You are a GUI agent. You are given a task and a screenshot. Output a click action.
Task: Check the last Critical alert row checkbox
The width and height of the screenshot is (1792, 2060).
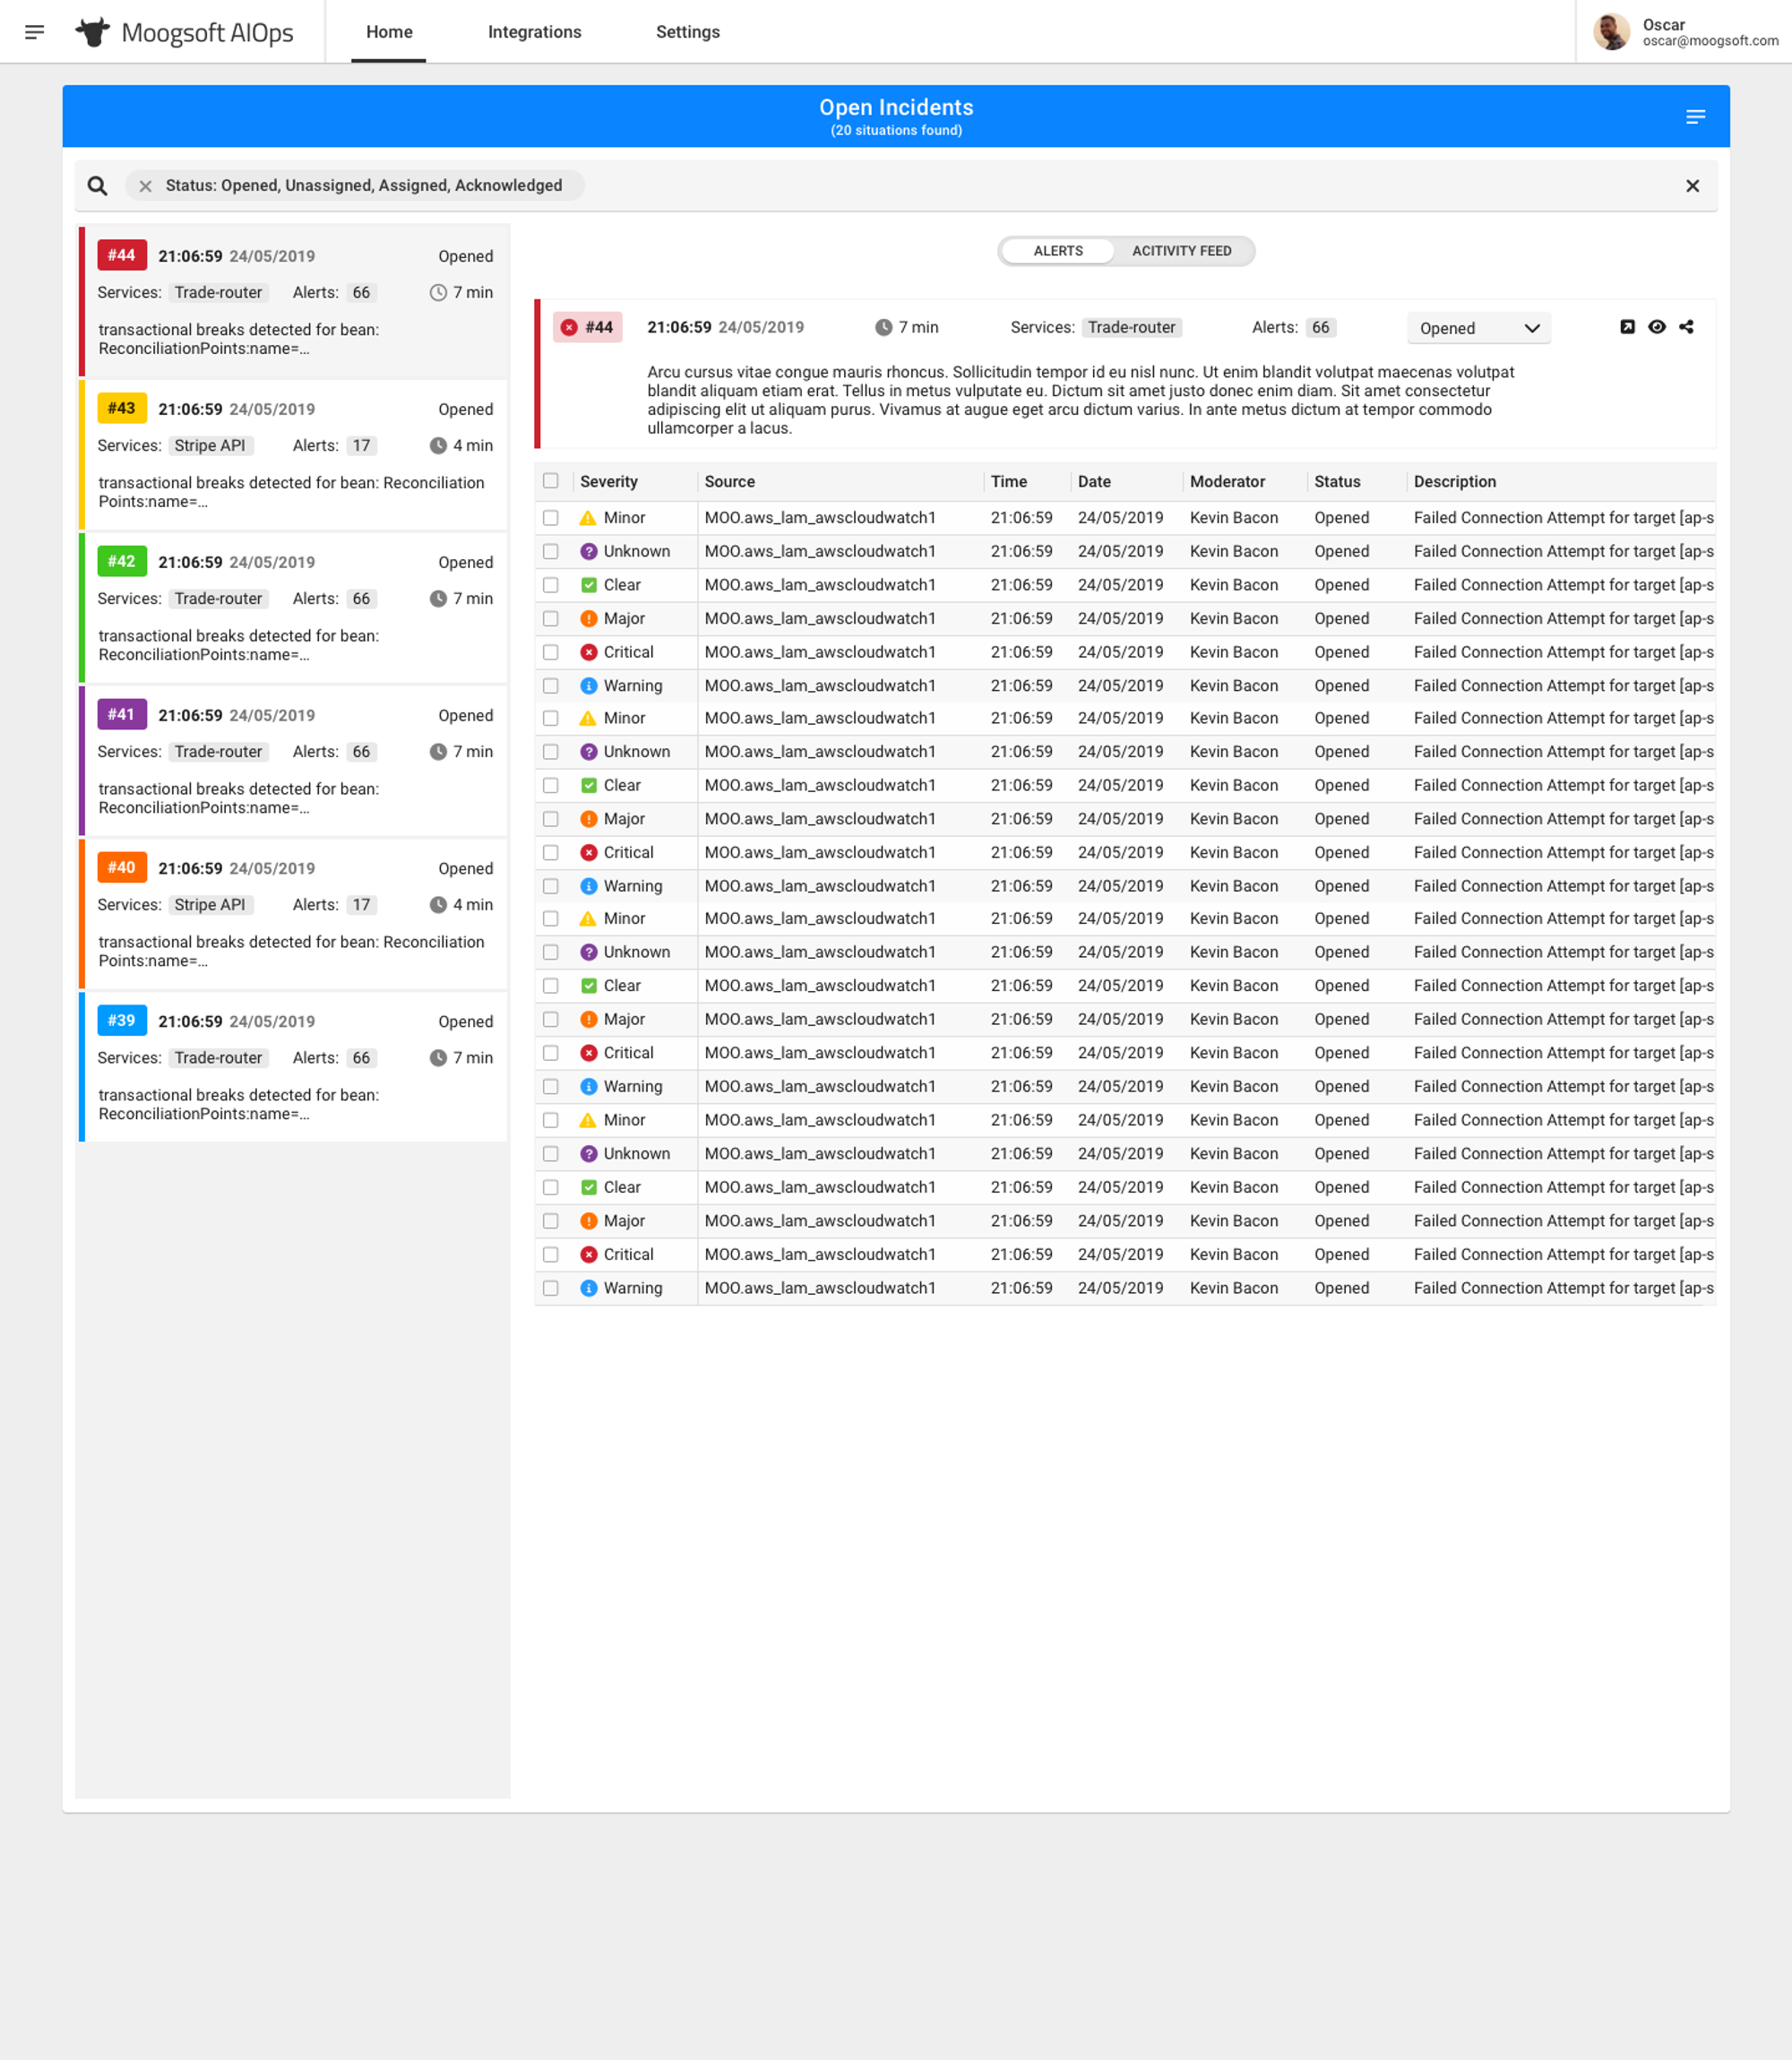(x=551, y=1255)
